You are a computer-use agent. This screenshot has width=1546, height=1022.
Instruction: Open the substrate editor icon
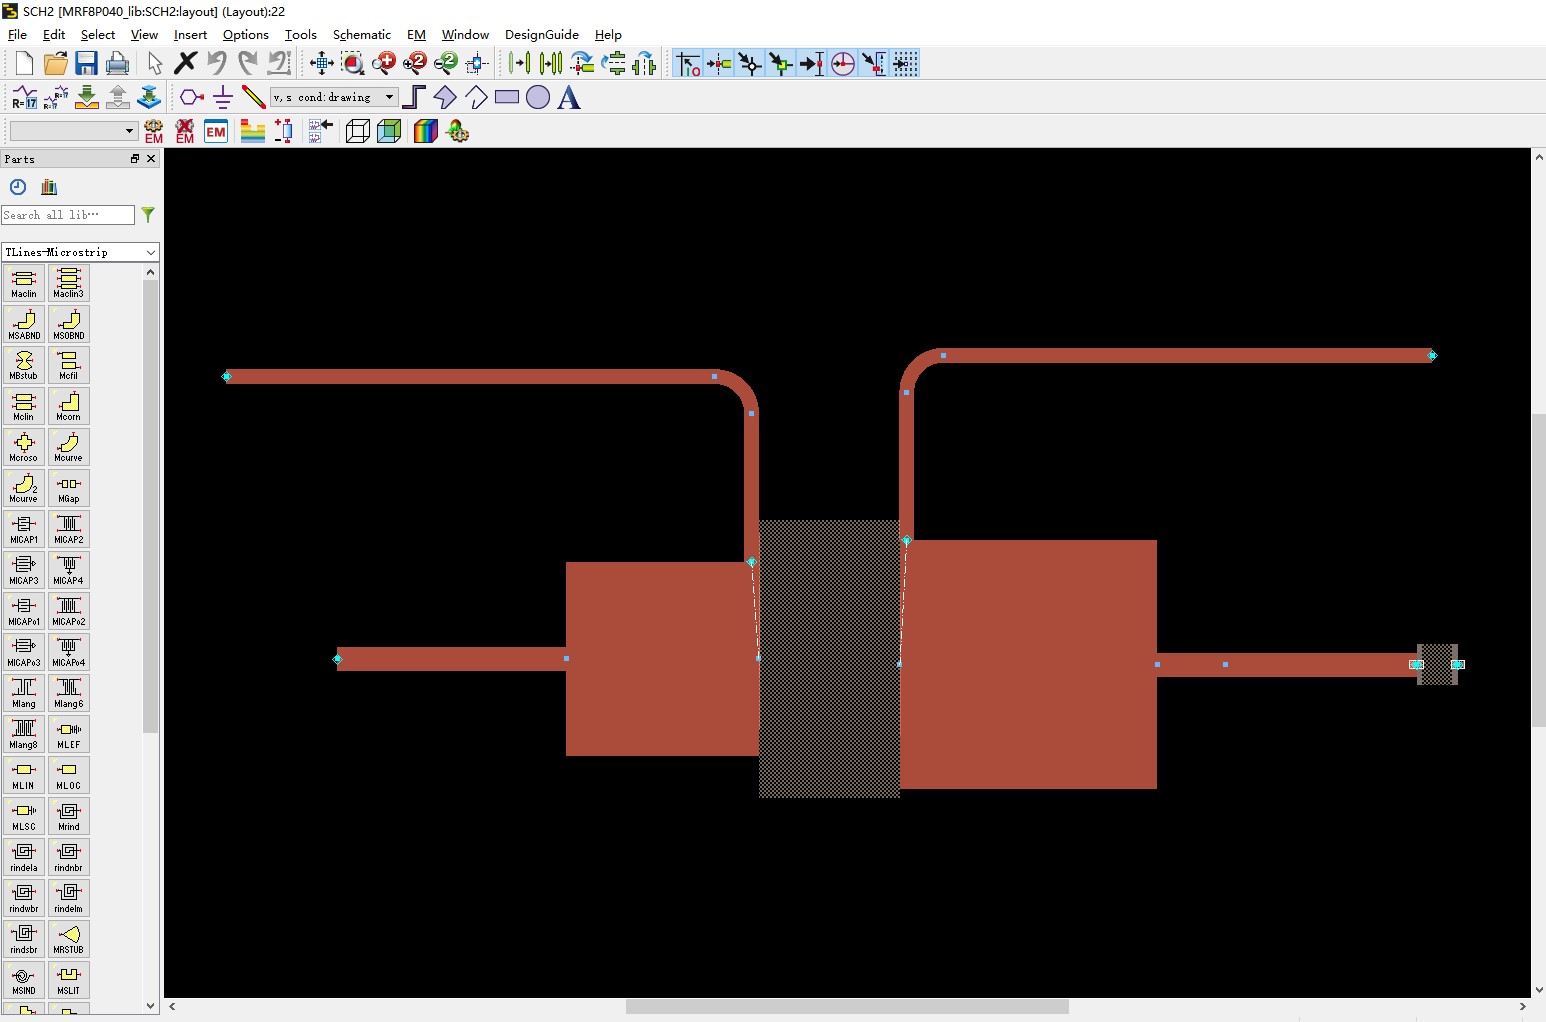click(x=253, y=131)
